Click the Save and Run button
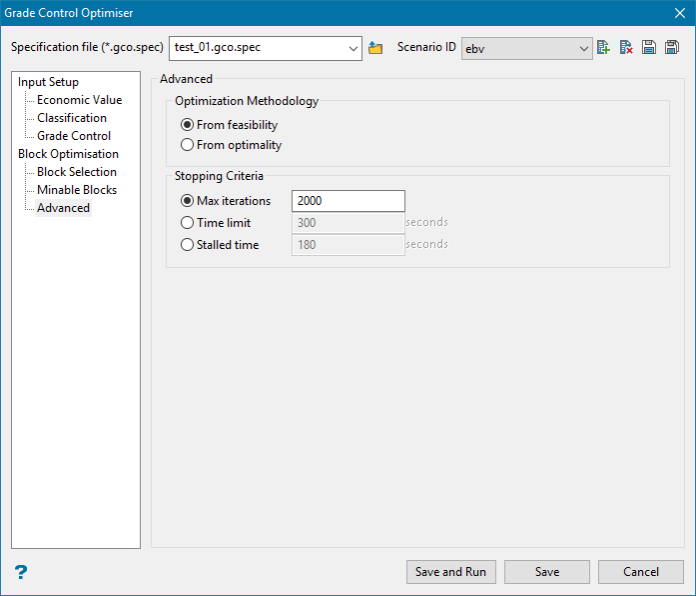Viewport: 696px width, 596px height. coord(451,572)
